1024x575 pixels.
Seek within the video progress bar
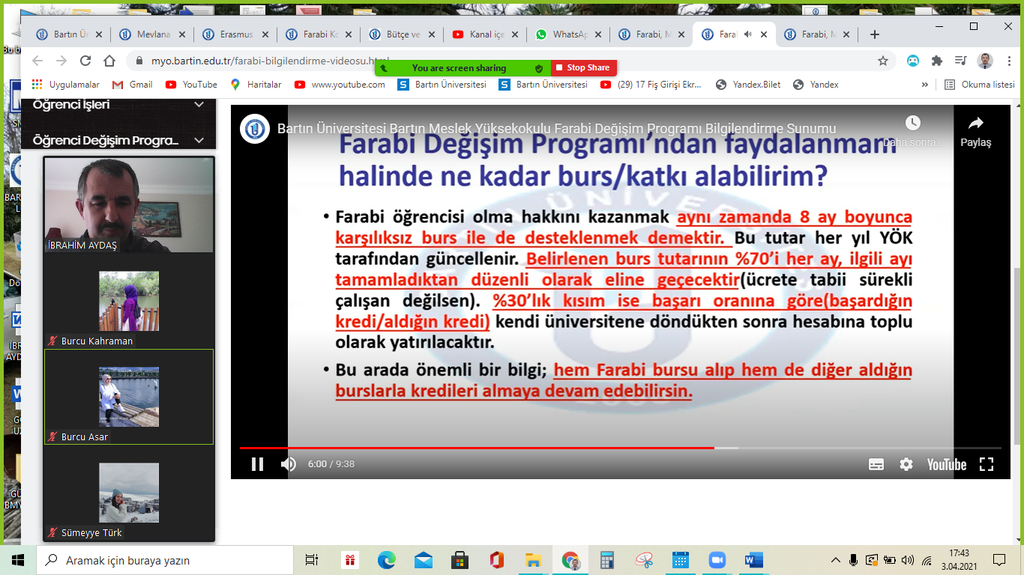pos(620,448)
